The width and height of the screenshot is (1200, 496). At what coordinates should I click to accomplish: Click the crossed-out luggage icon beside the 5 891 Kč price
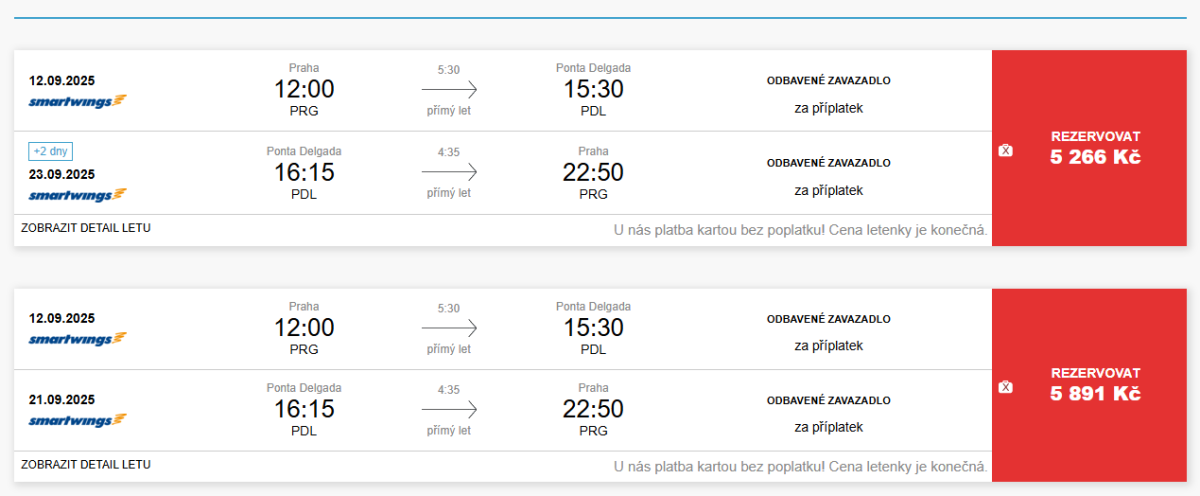(x=1006, y=387)
